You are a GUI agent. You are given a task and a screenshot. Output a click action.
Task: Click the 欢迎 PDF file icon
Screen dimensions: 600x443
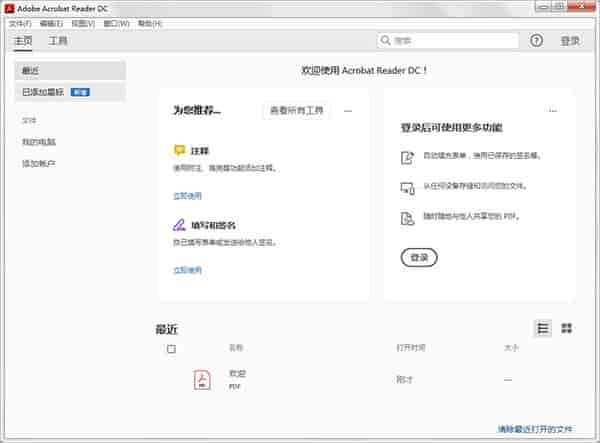pos(202,379)
